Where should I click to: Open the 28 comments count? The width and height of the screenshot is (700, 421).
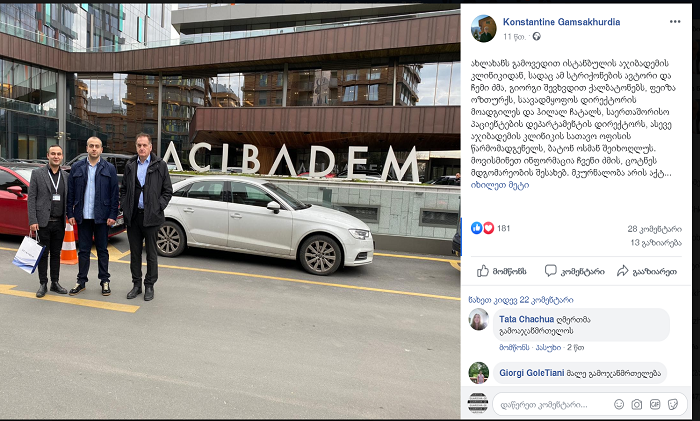tap(654, 229)
